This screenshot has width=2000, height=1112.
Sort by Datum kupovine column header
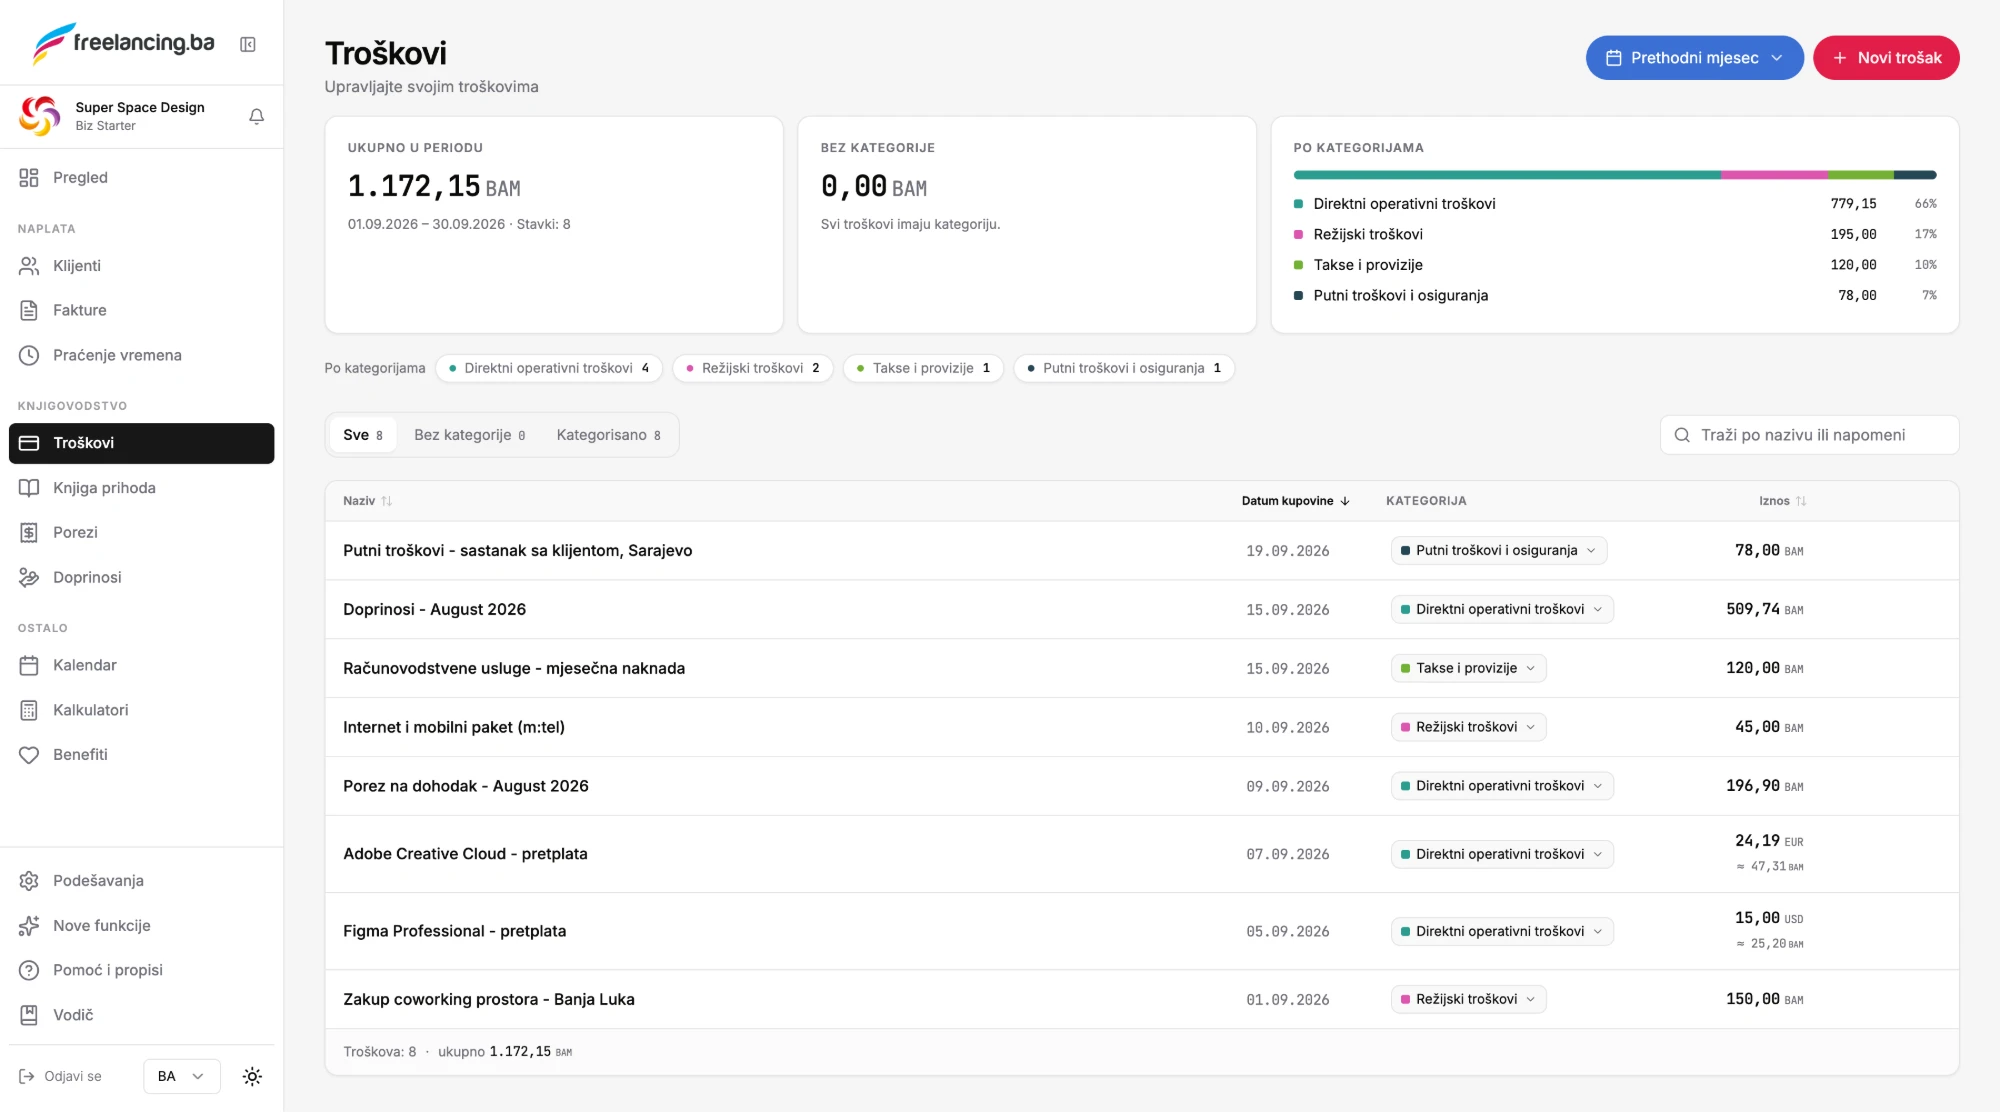point(1296,501)
